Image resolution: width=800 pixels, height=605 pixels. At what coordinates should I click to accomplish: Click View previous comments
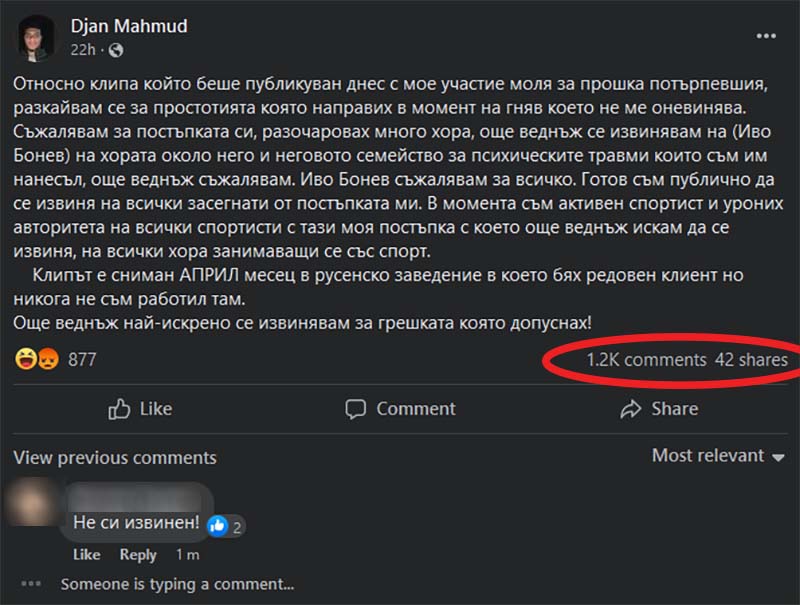[115, 458]
